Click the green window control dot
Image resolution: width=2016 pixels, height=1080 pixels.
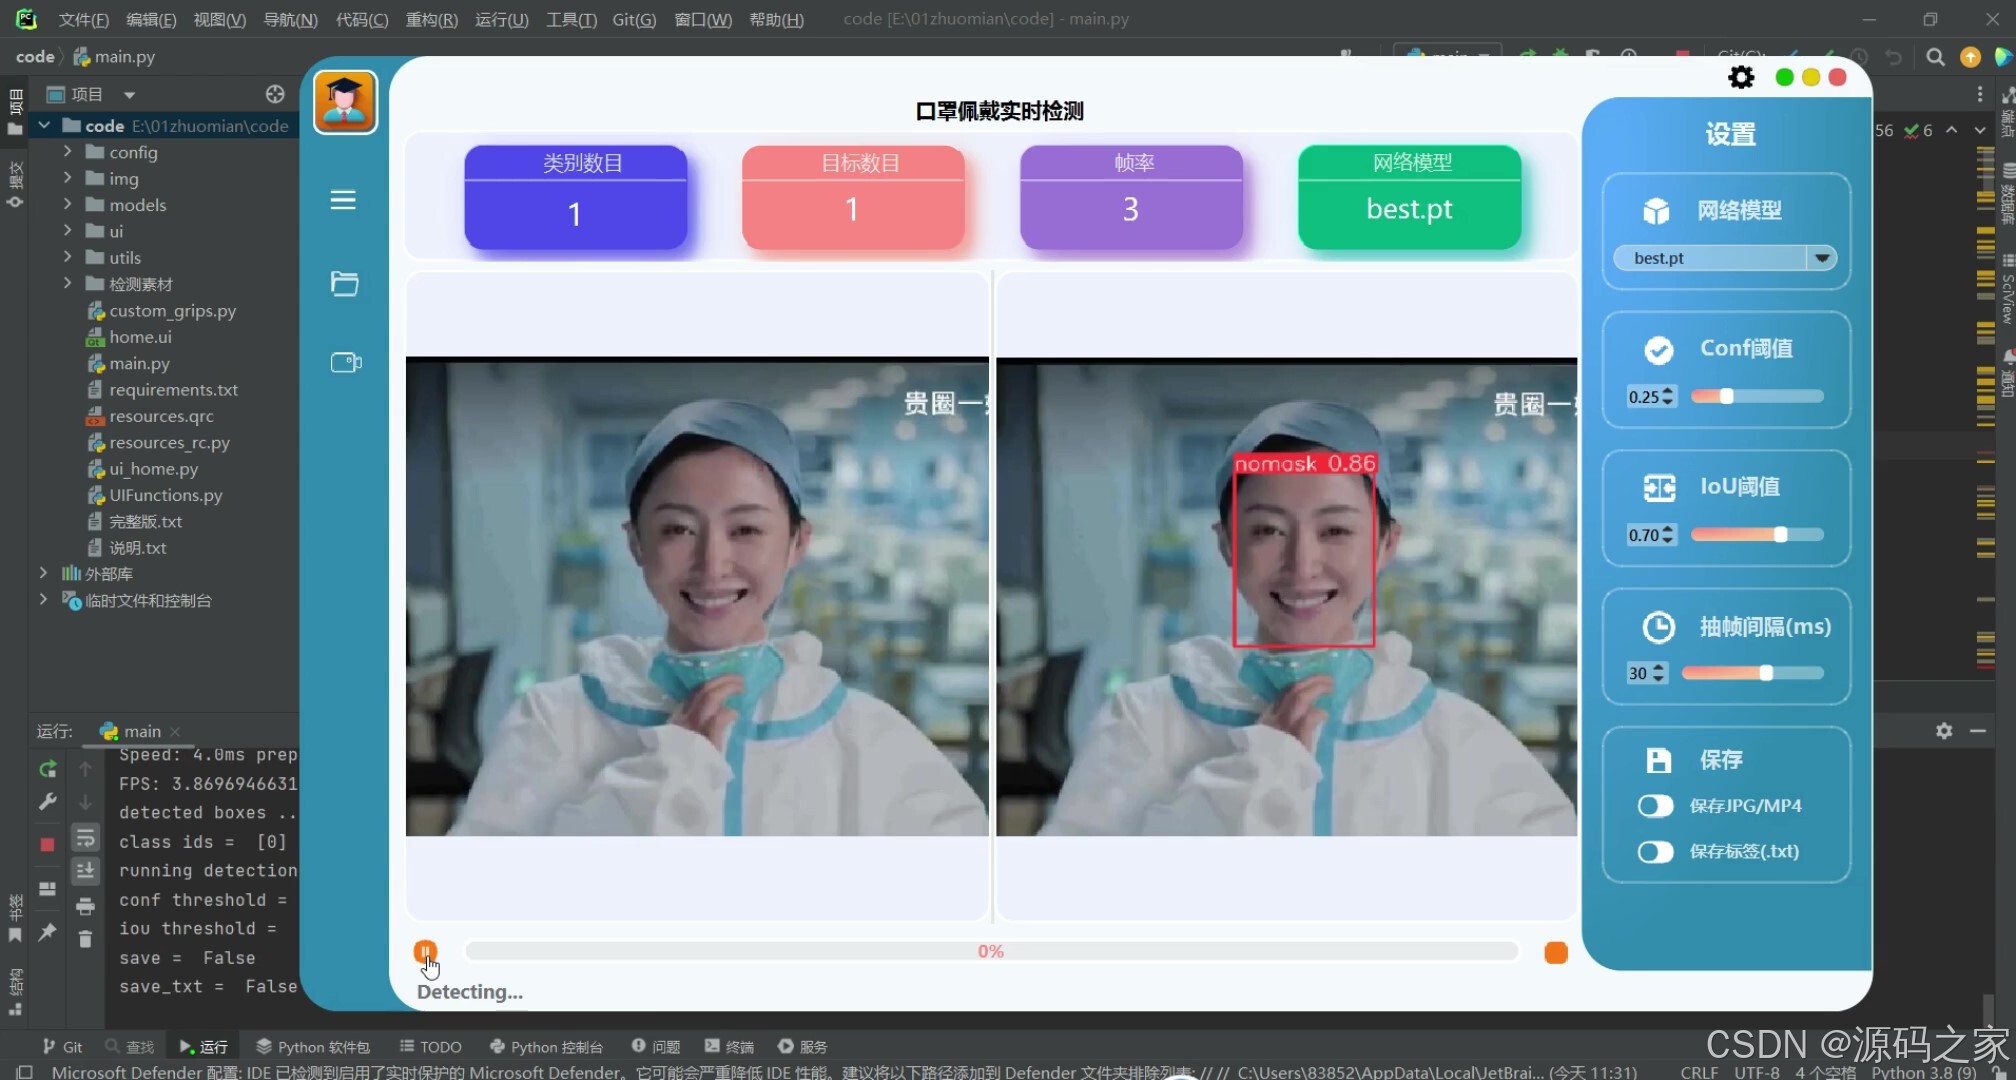point(1784,78)
